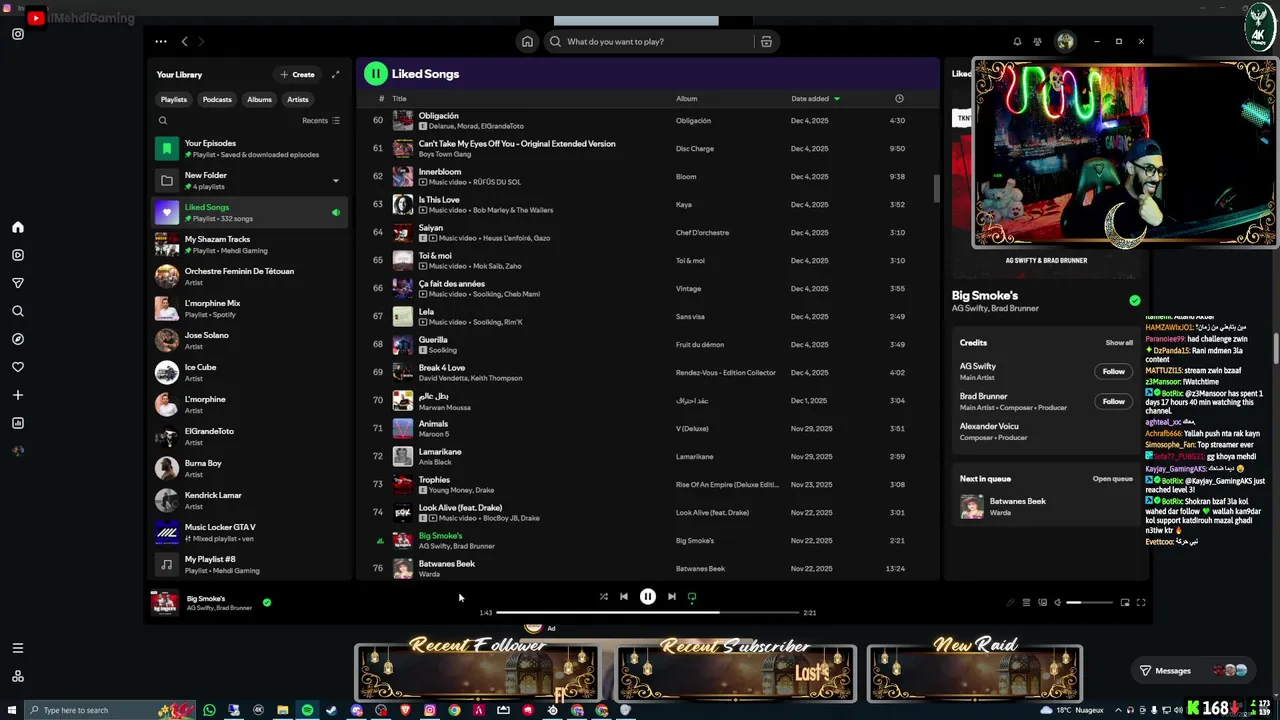This screenshot has width=1280, height=720.
Task: Expand Your Library to full view
Action: (x=335, y=74)
